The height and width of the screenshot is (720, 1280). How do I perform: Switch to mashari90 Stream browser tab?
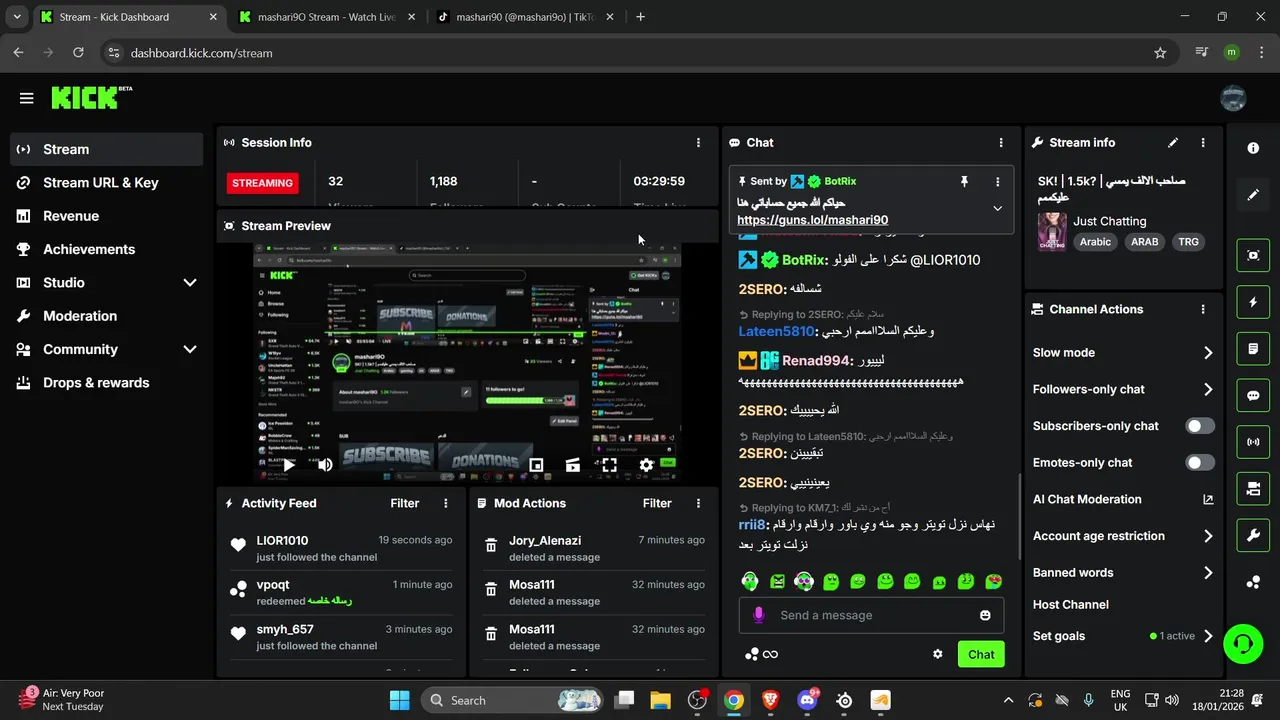coord(327,17)
